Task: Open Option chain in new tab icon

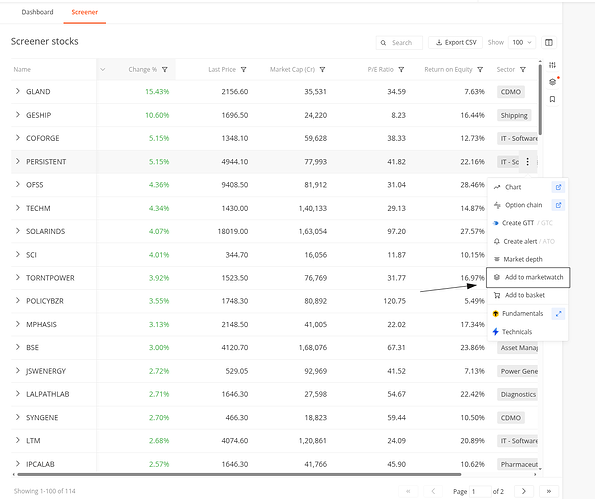Action: [x=558, y=205]
